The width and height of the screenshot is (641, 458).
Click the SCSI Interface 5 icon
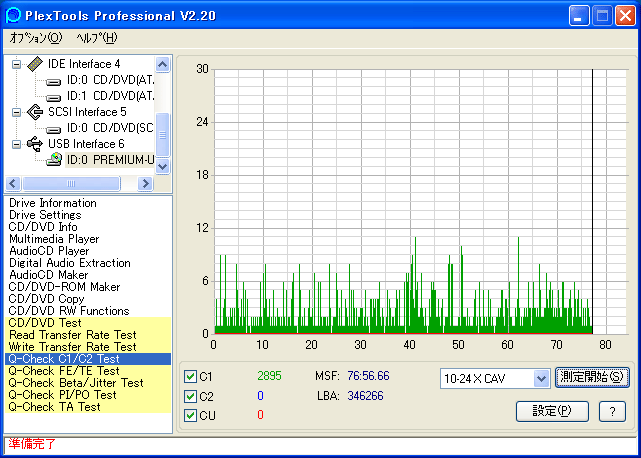(35, 112)
